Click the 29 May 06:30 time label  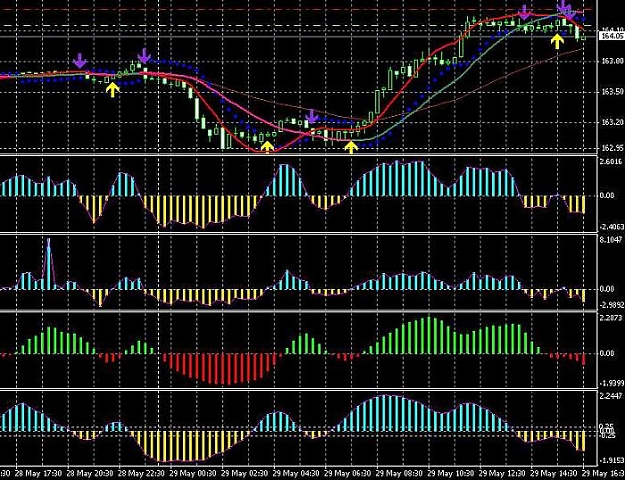(x=347, y=474)
